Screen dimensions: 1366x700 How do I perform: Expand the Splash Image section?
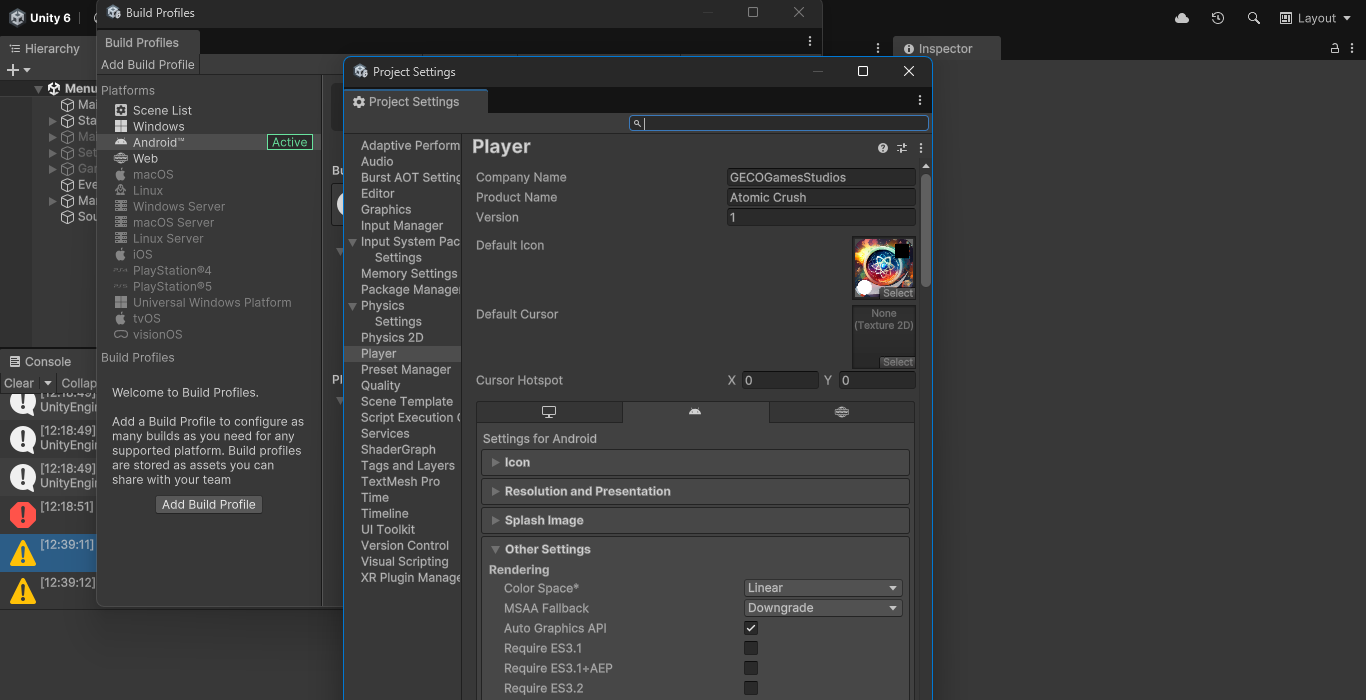click(x=696, y=520)
